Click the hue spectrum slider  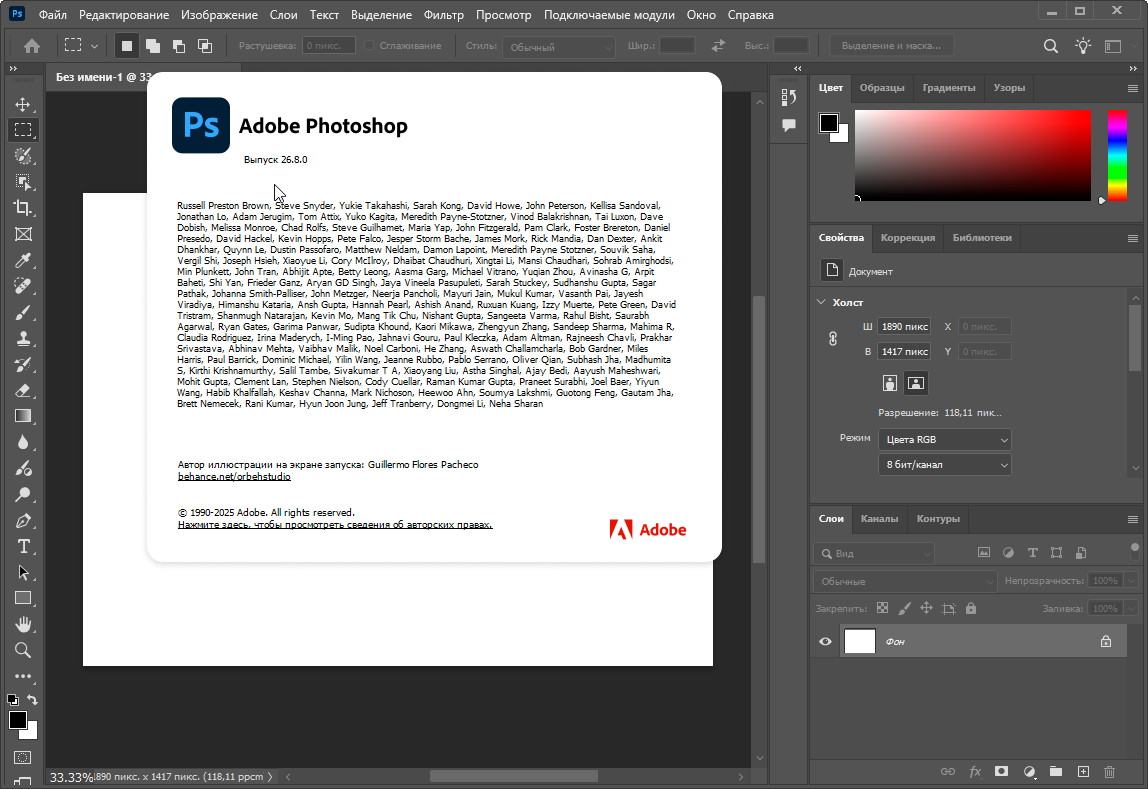click(1117, 155)
